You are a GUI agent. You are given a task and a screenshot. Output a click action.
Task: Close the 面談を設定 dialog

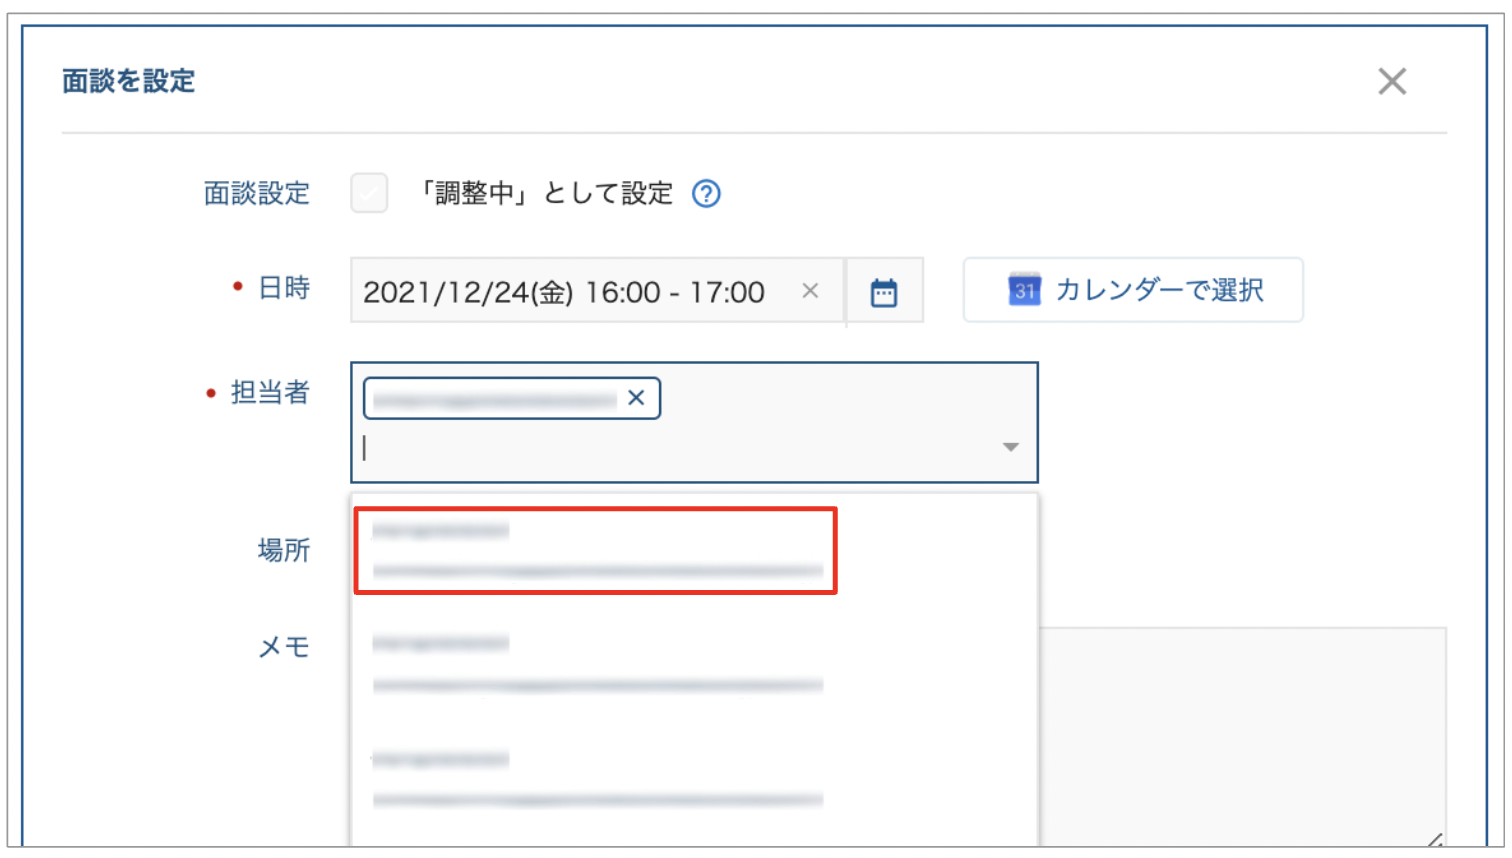[x=1392, y=81]
